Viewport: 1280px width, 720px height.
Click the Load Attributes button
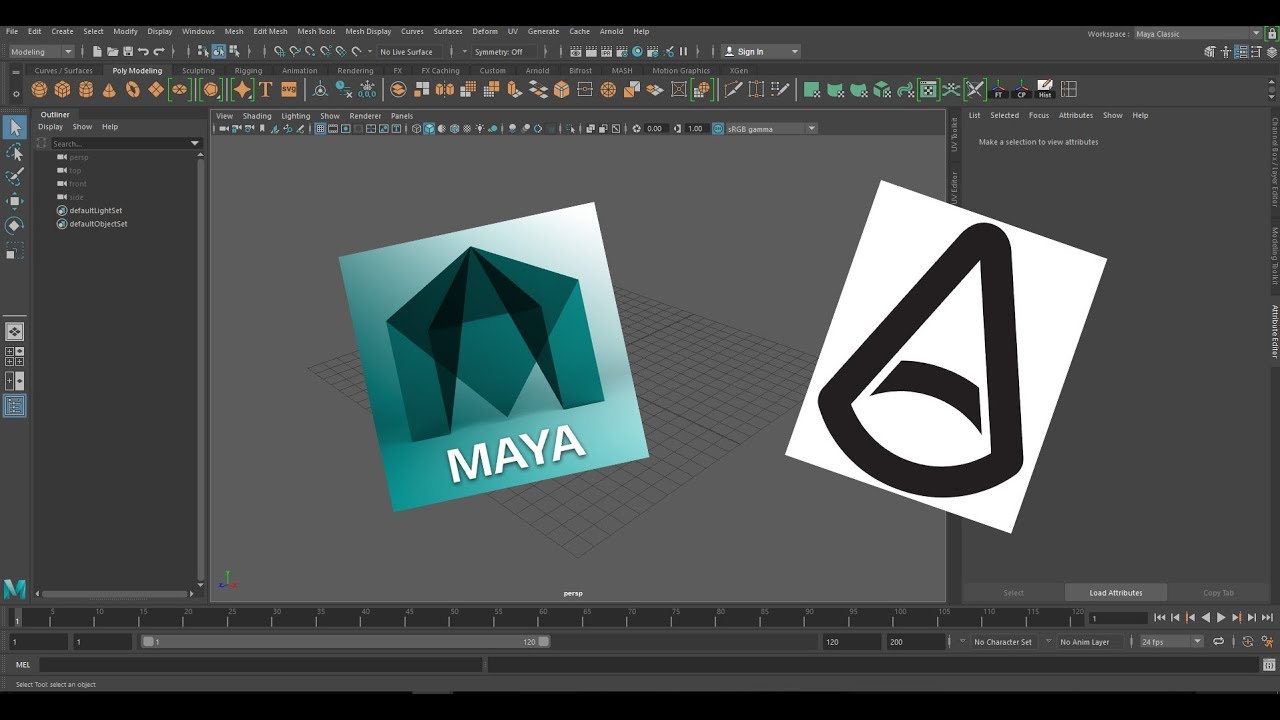tap(1116, 593)
